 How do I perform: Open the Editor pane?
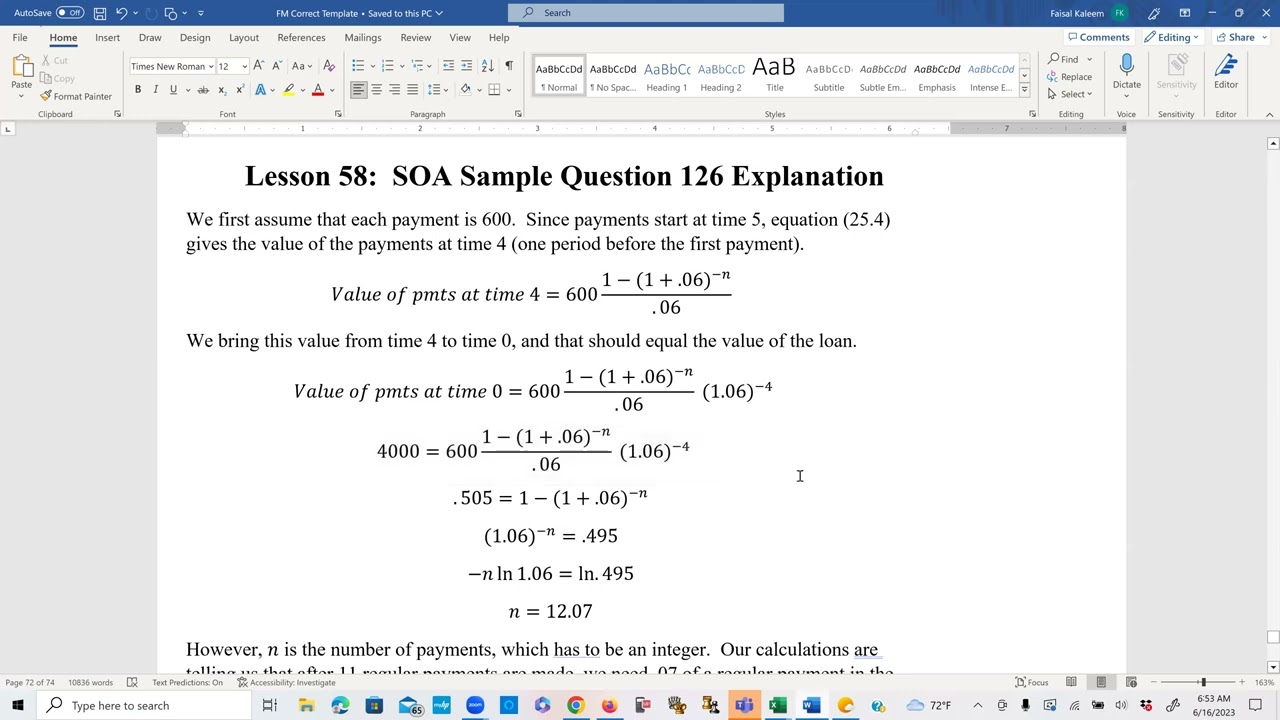tap(1226, 73)
